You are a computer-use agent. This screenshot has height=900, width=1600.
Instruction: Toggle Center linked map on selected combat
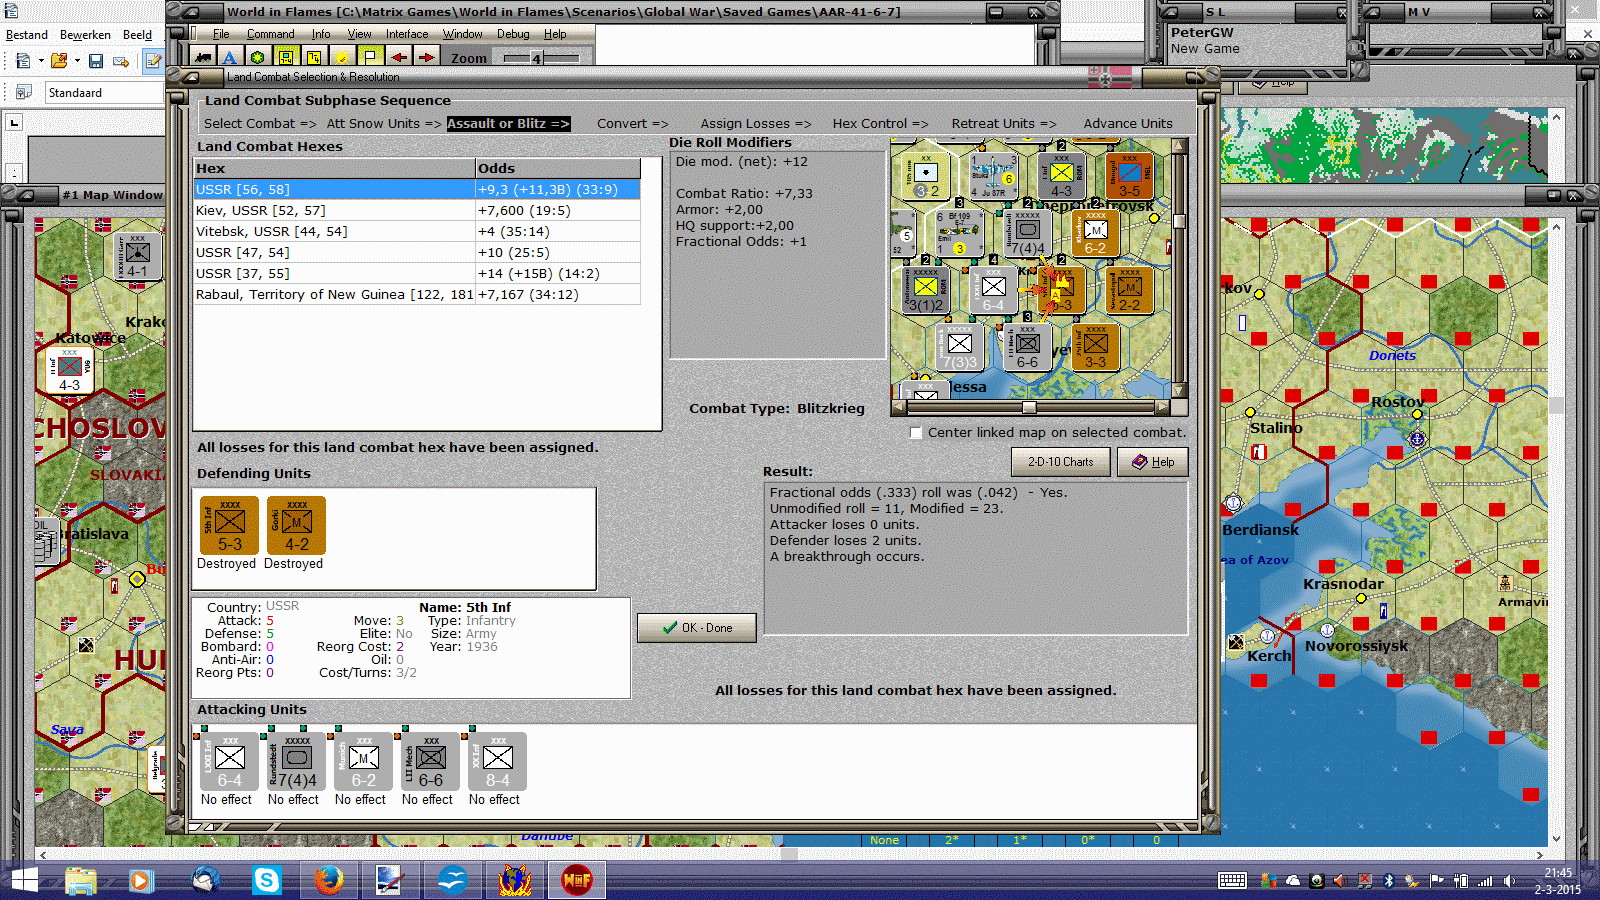pyautogui.click(x=916, y=433)
